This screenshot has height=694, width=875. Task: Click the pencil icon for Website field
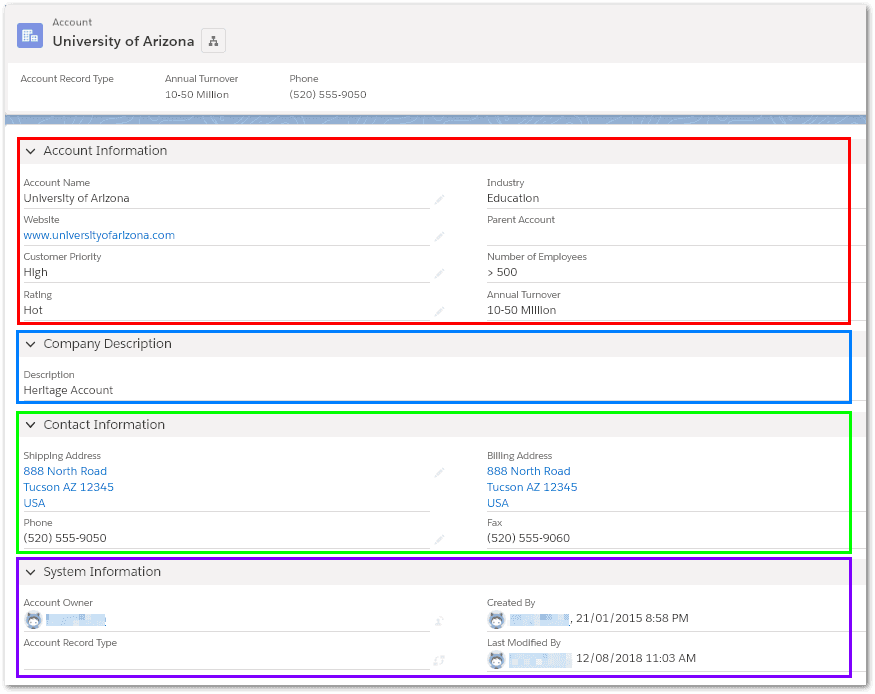438,237
